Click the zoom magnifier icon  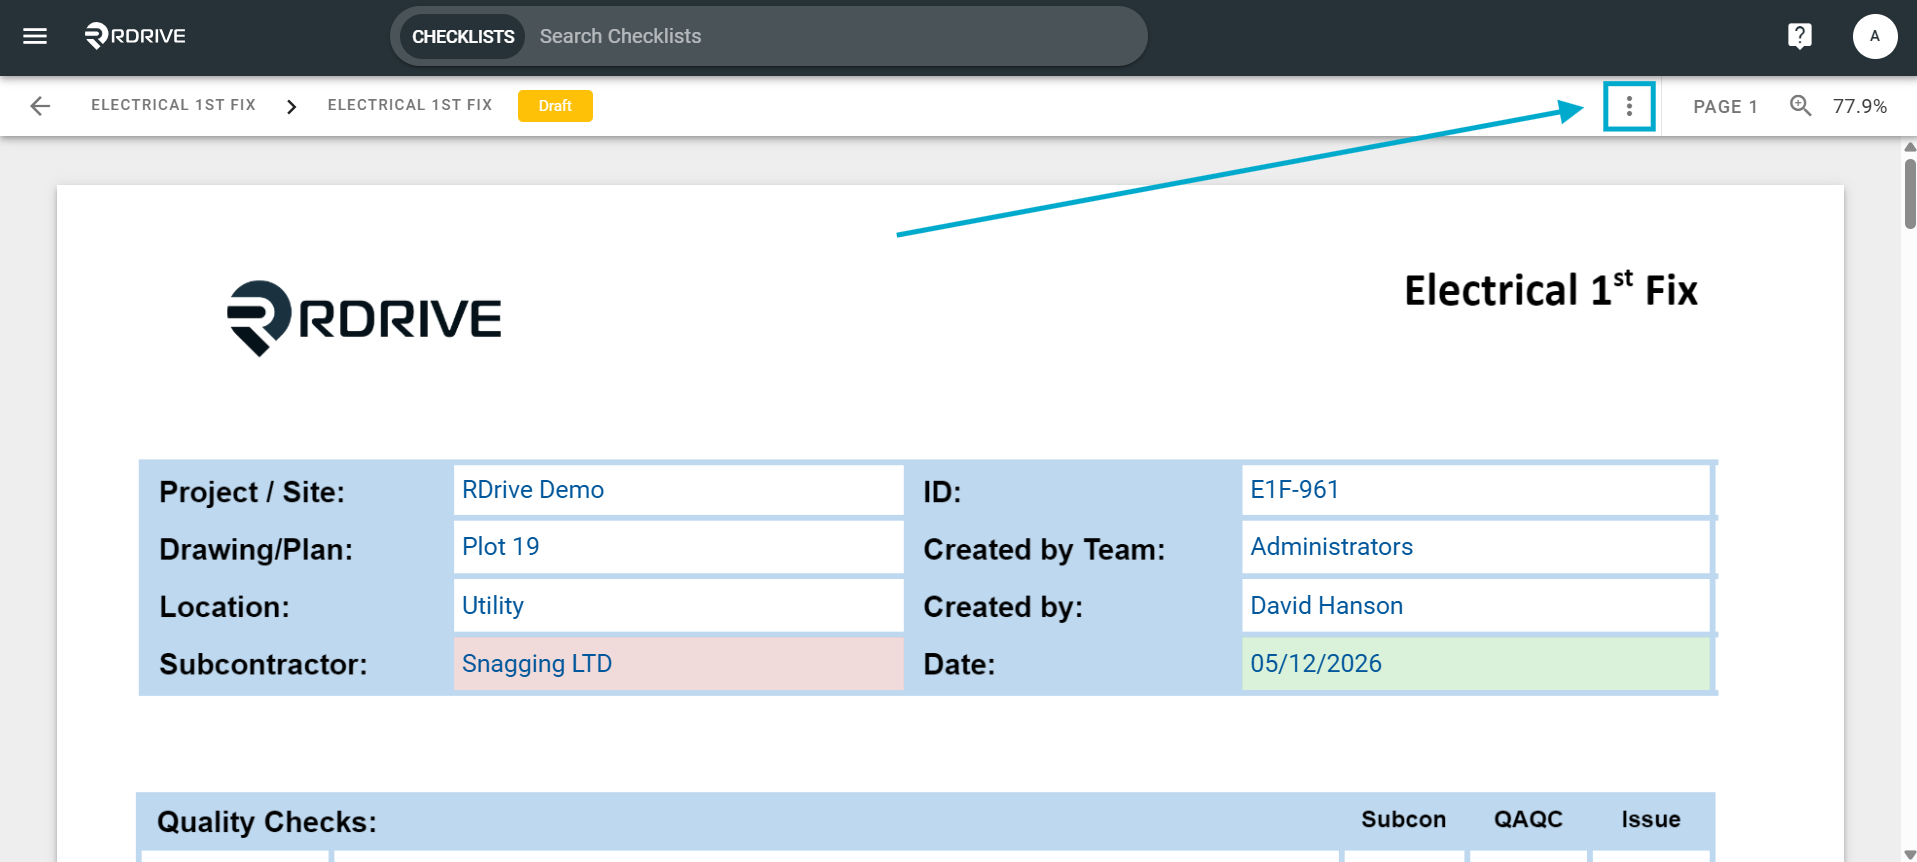[1800, 106]
